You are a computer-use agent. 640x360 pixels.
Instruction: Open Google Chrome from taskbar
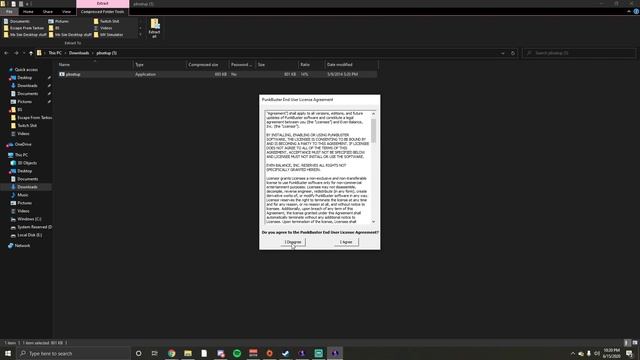click(171, 353)
